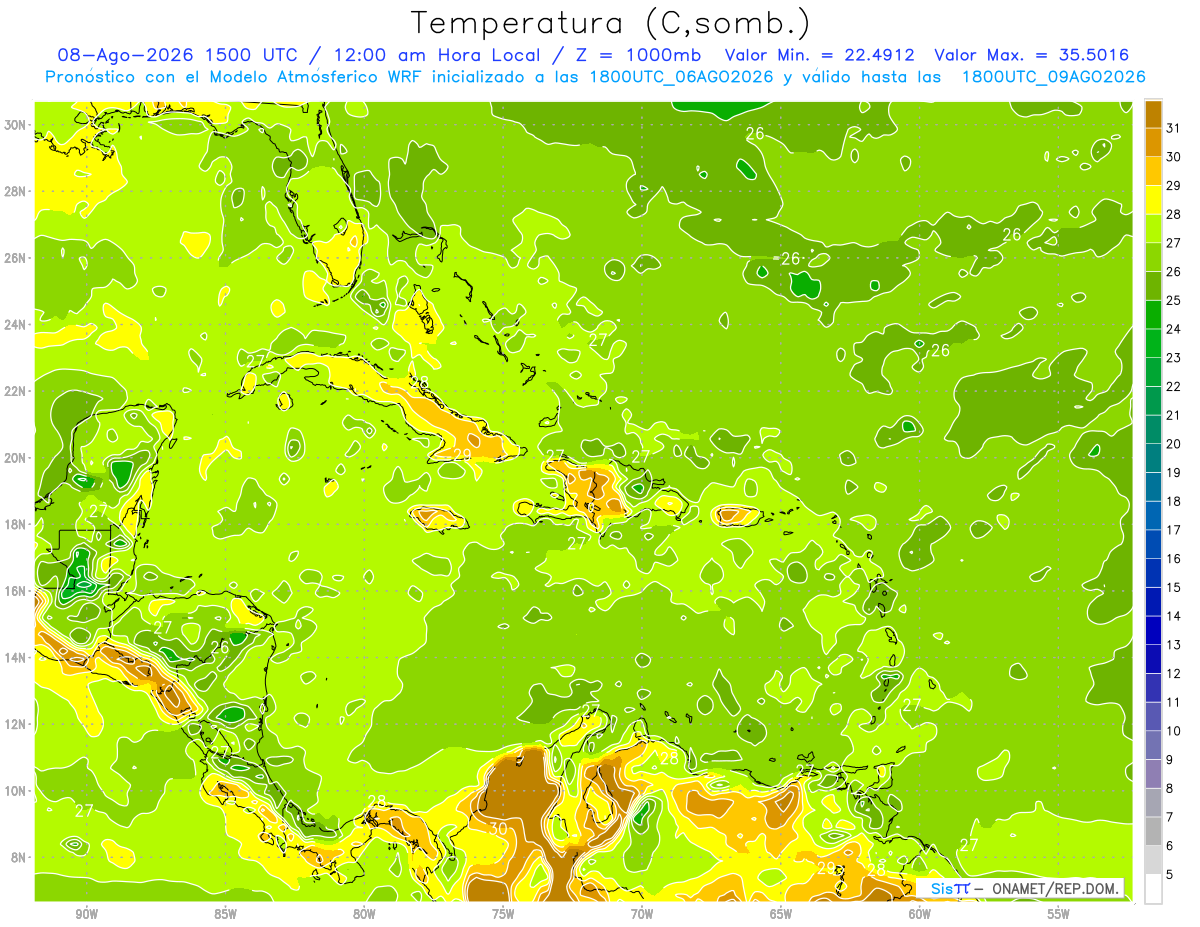Viewport: 1200px width, 927px height.
Task: Pick the blue color-bar segment between 15 and 16
Action: pyautogui.click(x=1153, y=572)
